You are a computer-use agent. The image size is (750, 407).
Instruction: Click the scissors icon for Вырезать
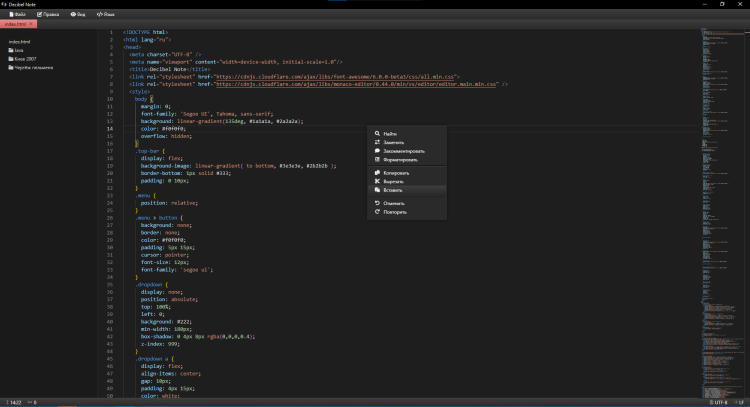[376, 181]
